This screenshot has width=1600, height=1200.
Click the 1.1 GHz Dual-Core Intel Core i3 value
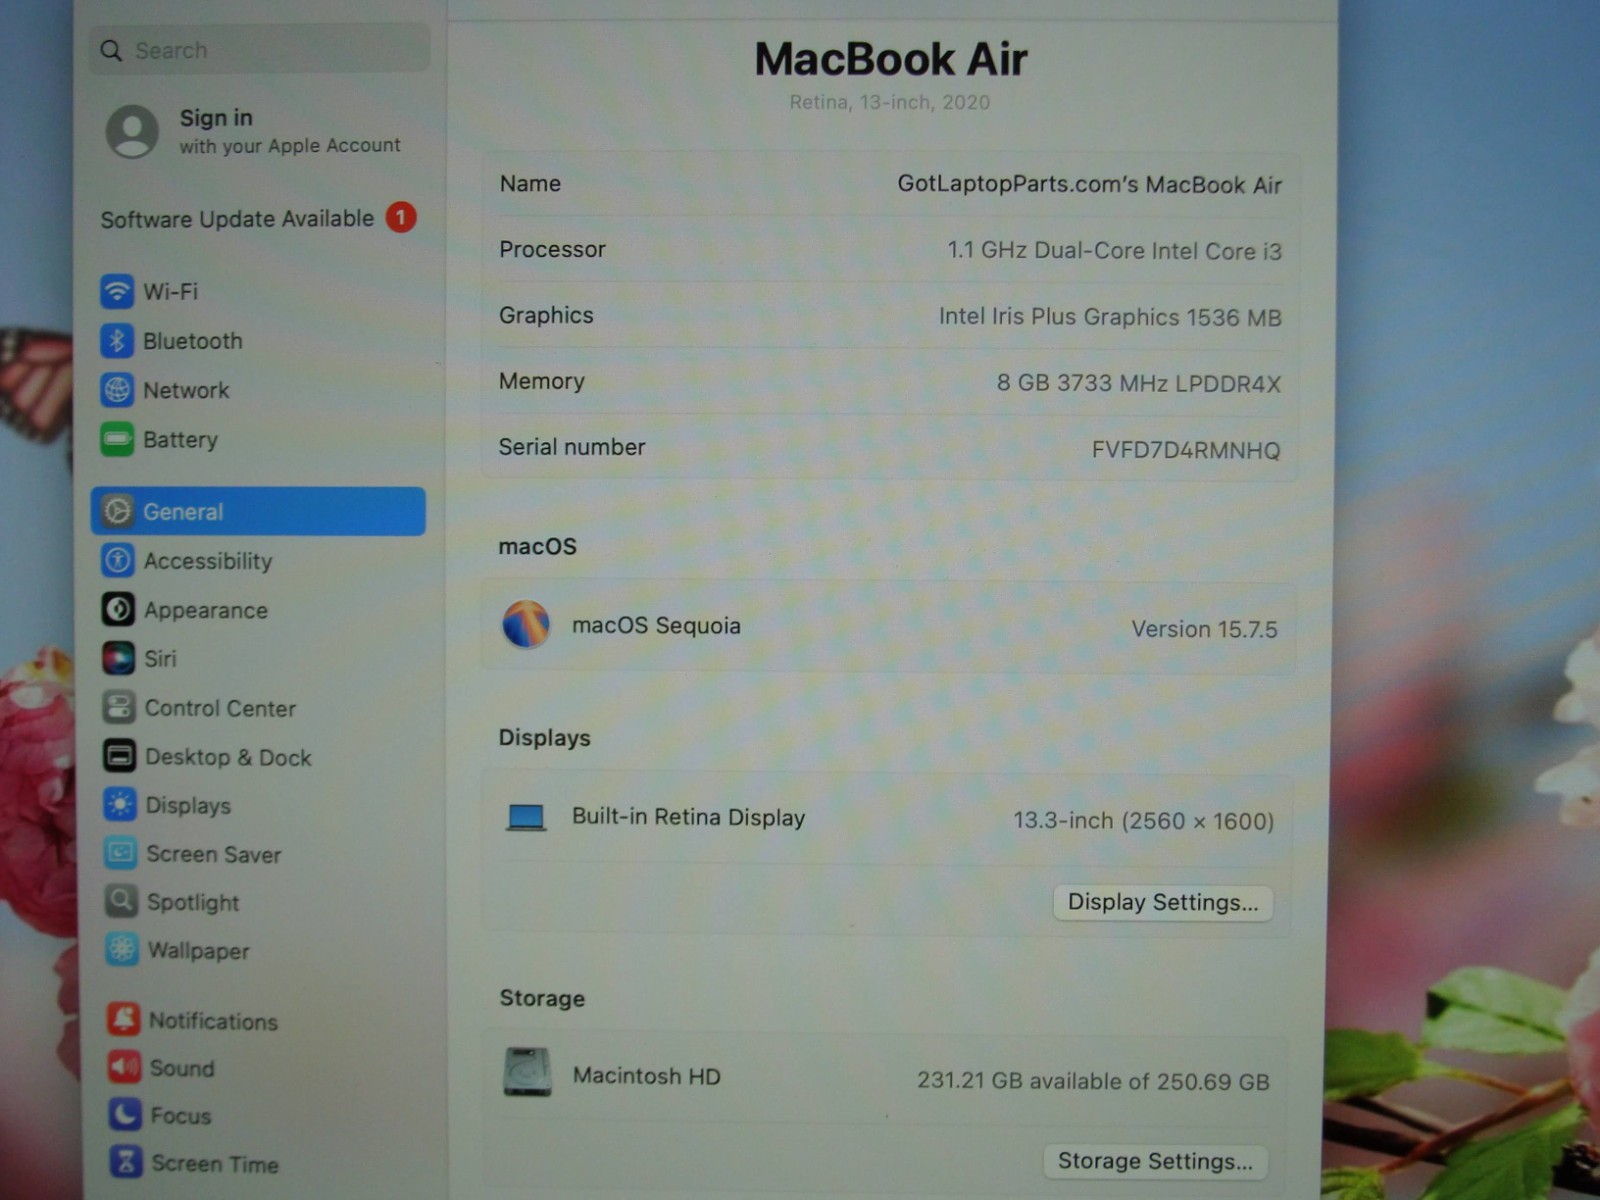[x=1114, y=251]
